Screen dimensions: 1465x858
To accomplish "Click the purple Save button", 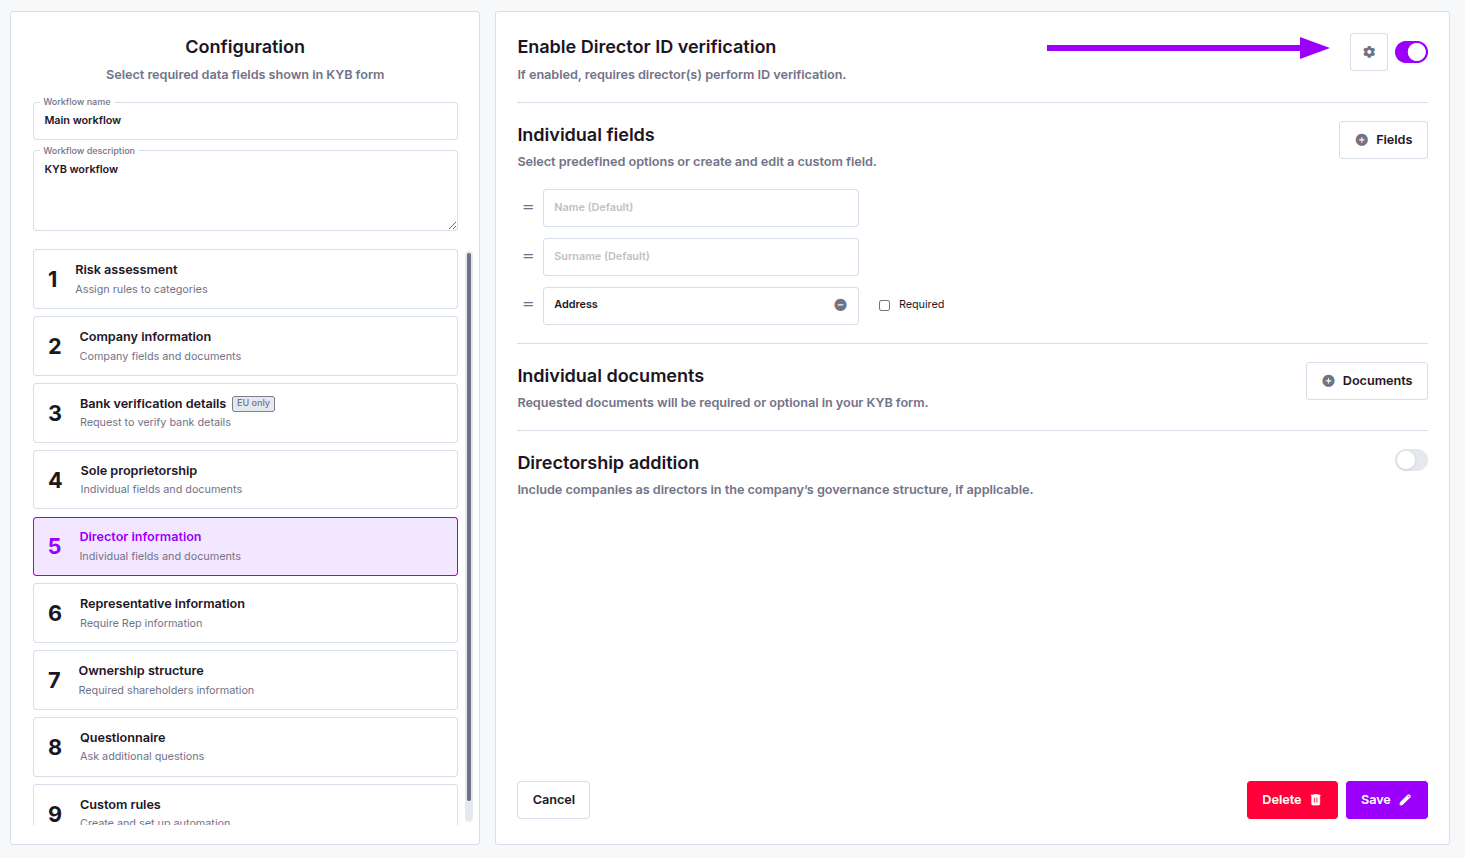I will [x=1386, y=800].
